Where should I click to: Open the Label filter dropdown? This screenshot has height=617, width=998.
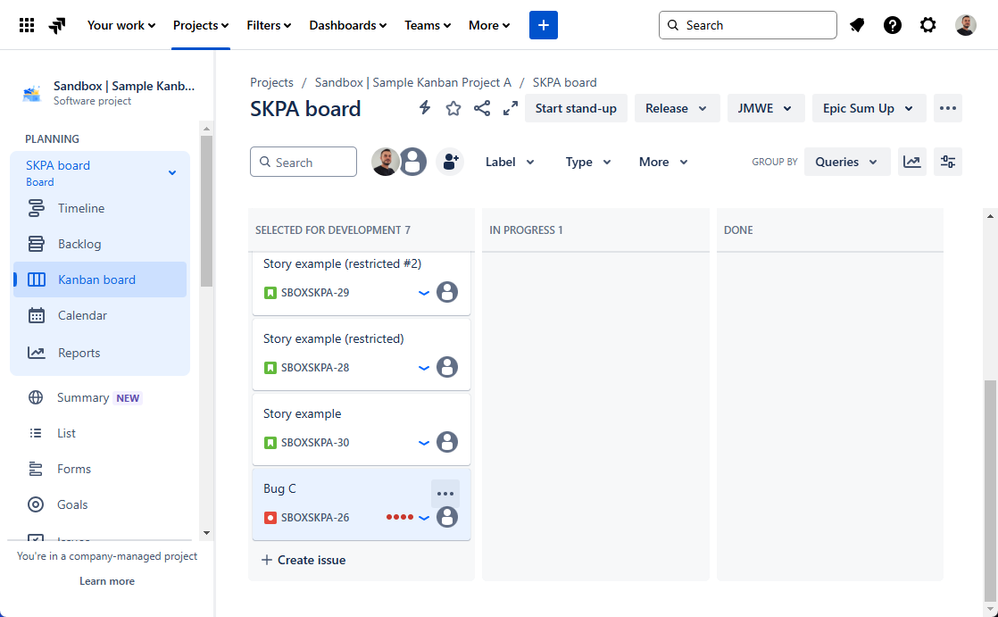tap(510, 162)
